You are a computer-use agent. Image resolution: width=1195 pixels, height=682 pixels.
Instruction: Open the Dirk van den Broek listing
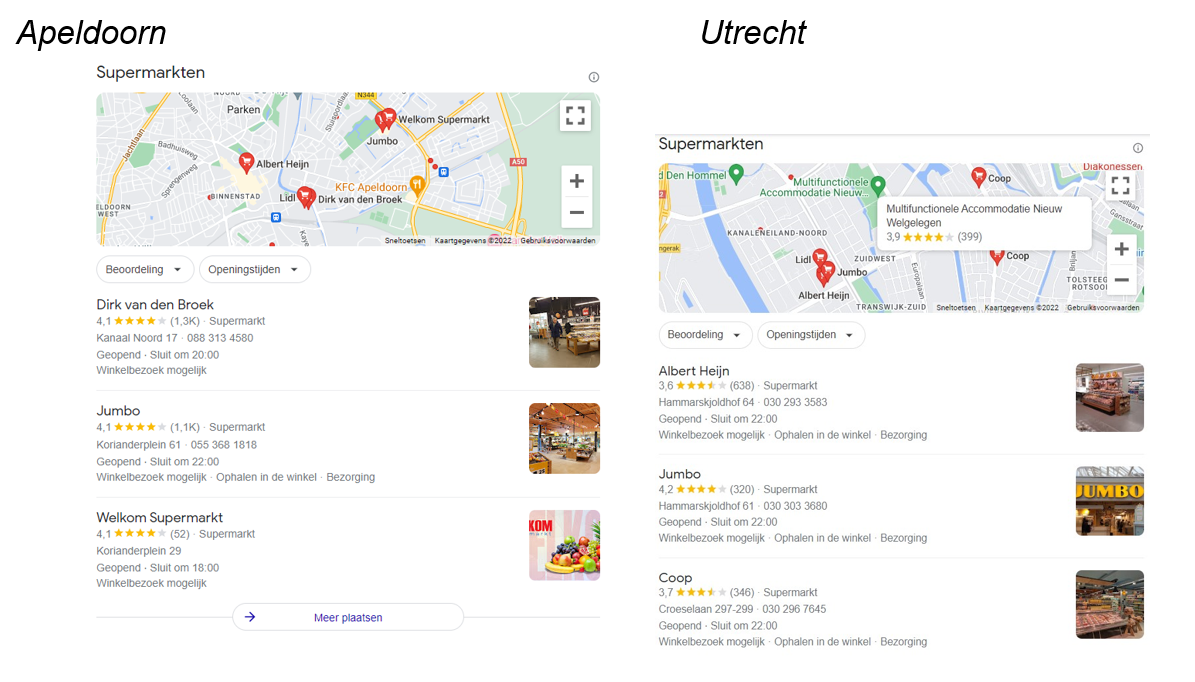point(155,304)
